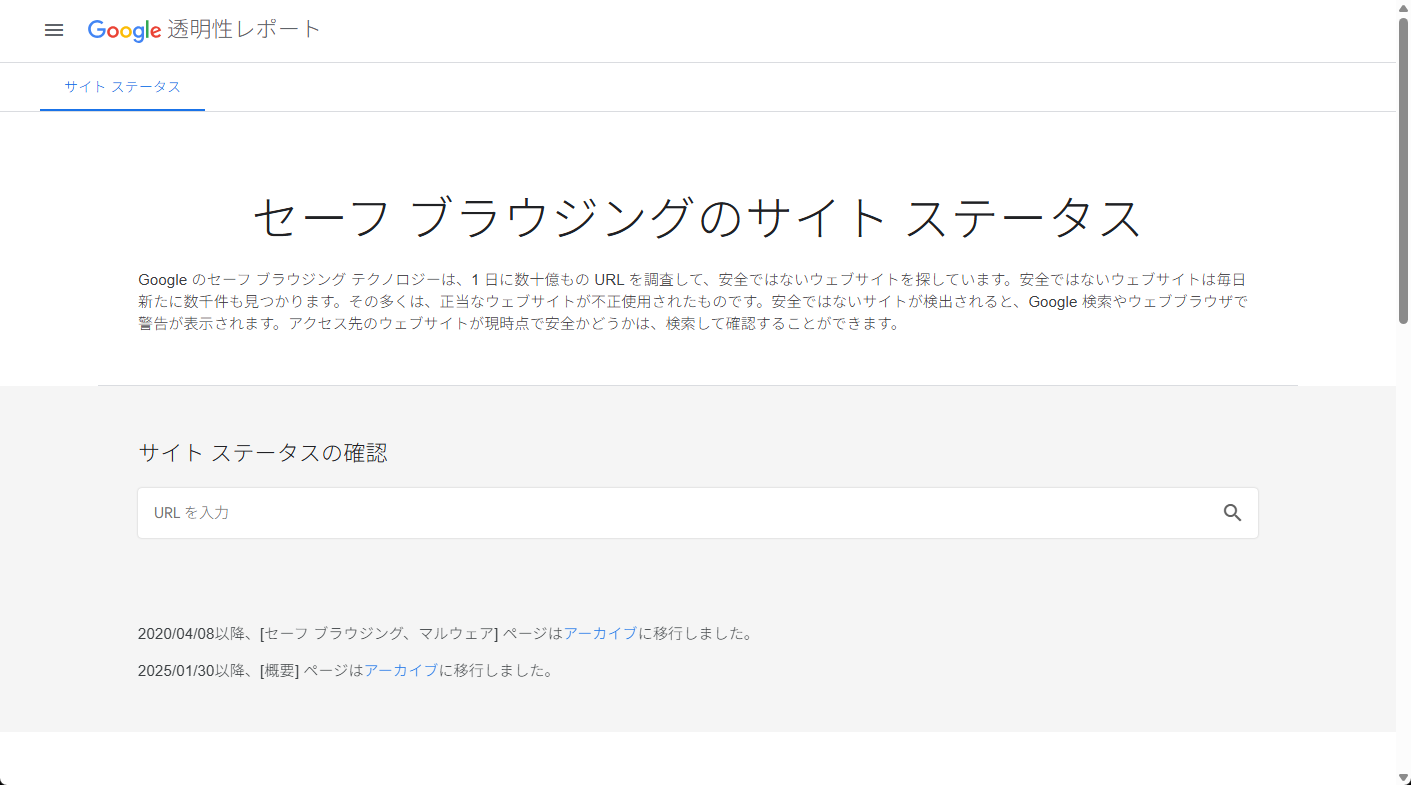
Task: Select the サイト ステータス tab
Action: click(x=123, y=87)
